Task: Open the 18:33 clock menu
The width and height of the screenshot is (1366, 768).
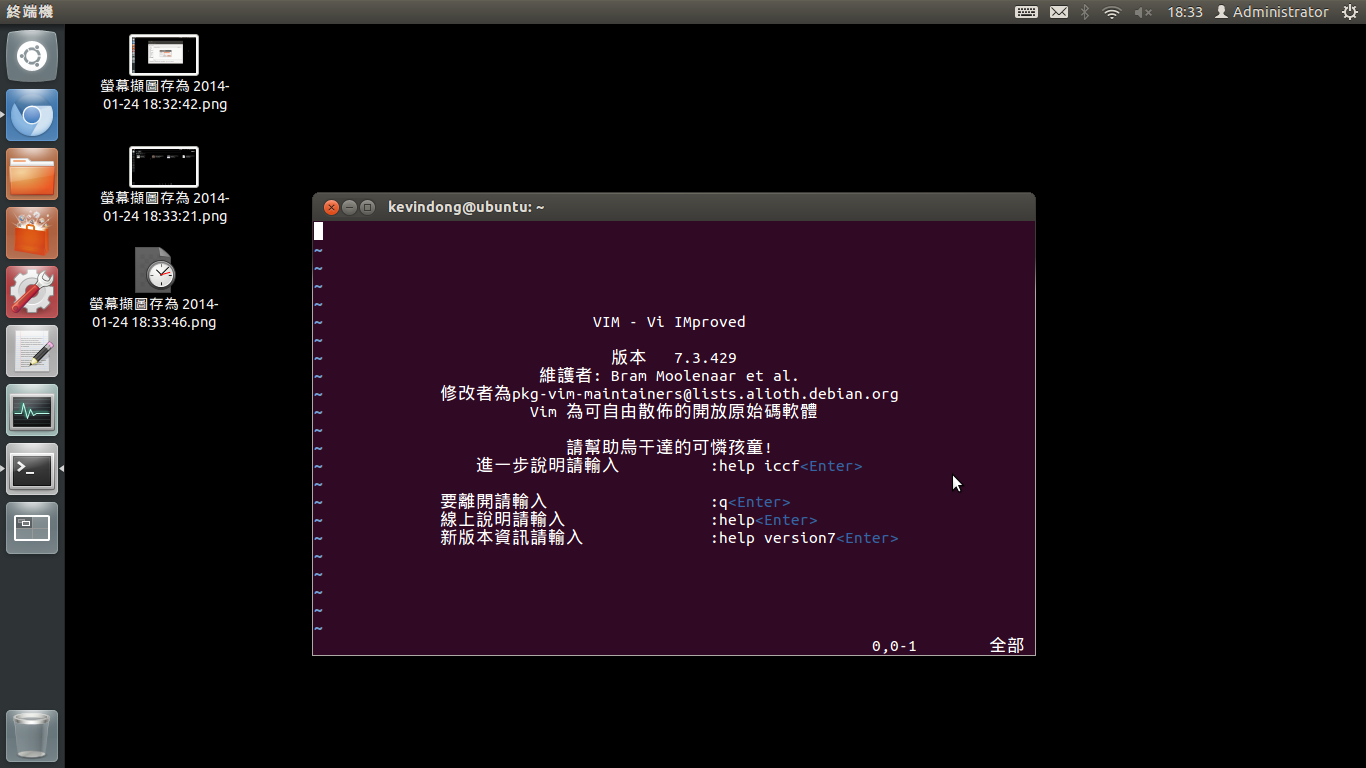Action: click(1185, 12)
